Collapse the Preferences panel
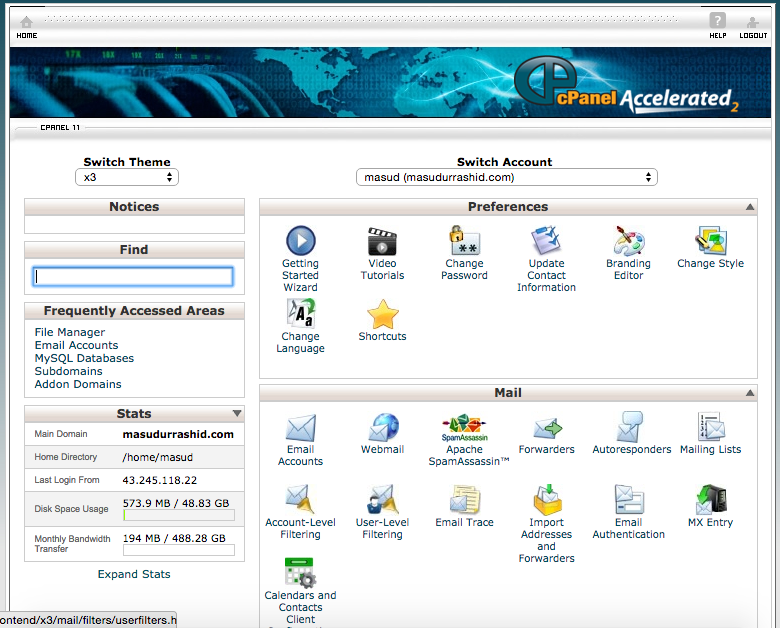 pos(750,207)
